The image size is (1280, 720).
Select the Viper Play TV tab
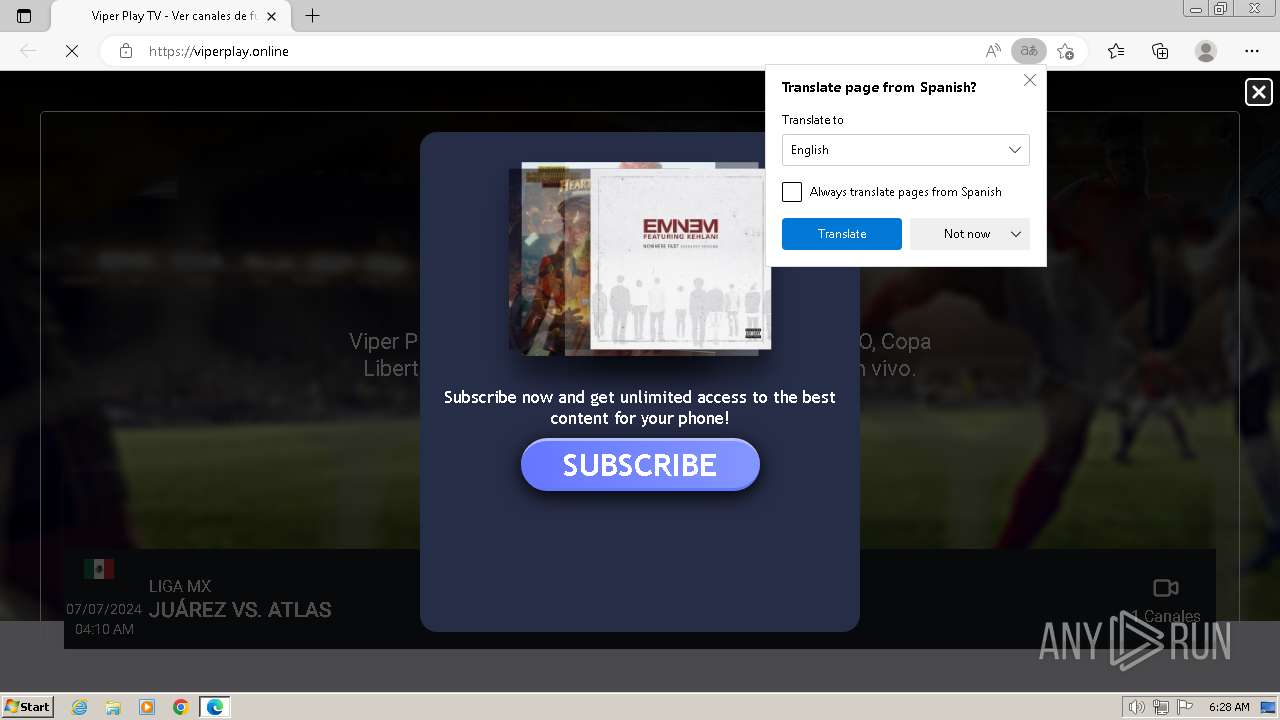pyautogui.click(x=170, y=16)
